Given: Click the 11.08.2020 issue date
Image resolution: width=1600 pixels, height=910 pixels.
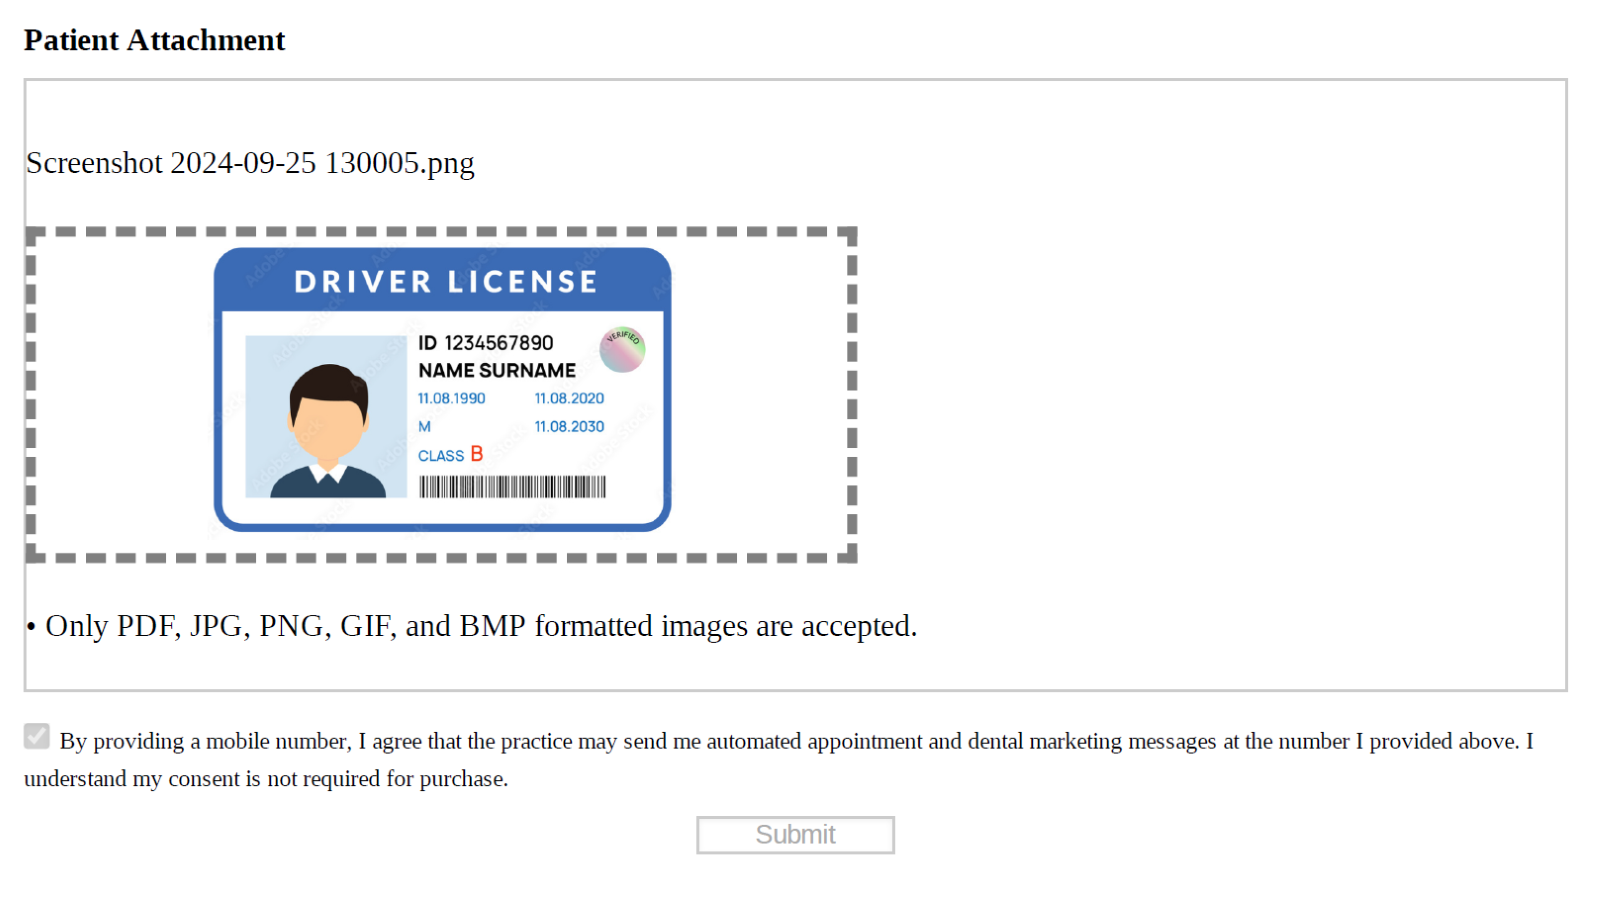Looking at the screenshot, I should coord(569,398).
